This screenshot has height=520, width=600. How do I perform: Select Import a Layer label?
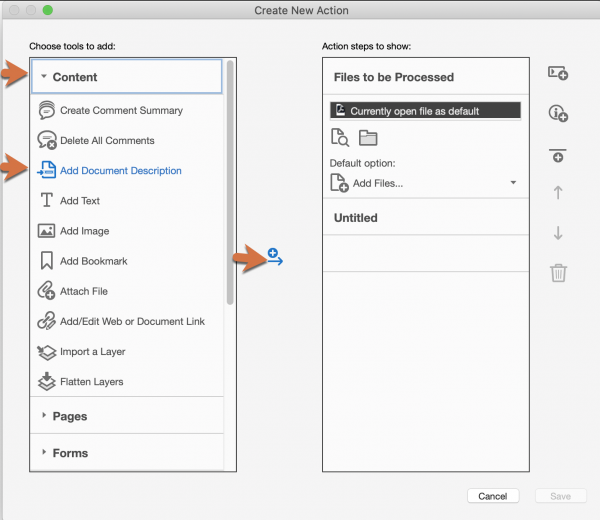click(93, 352)
